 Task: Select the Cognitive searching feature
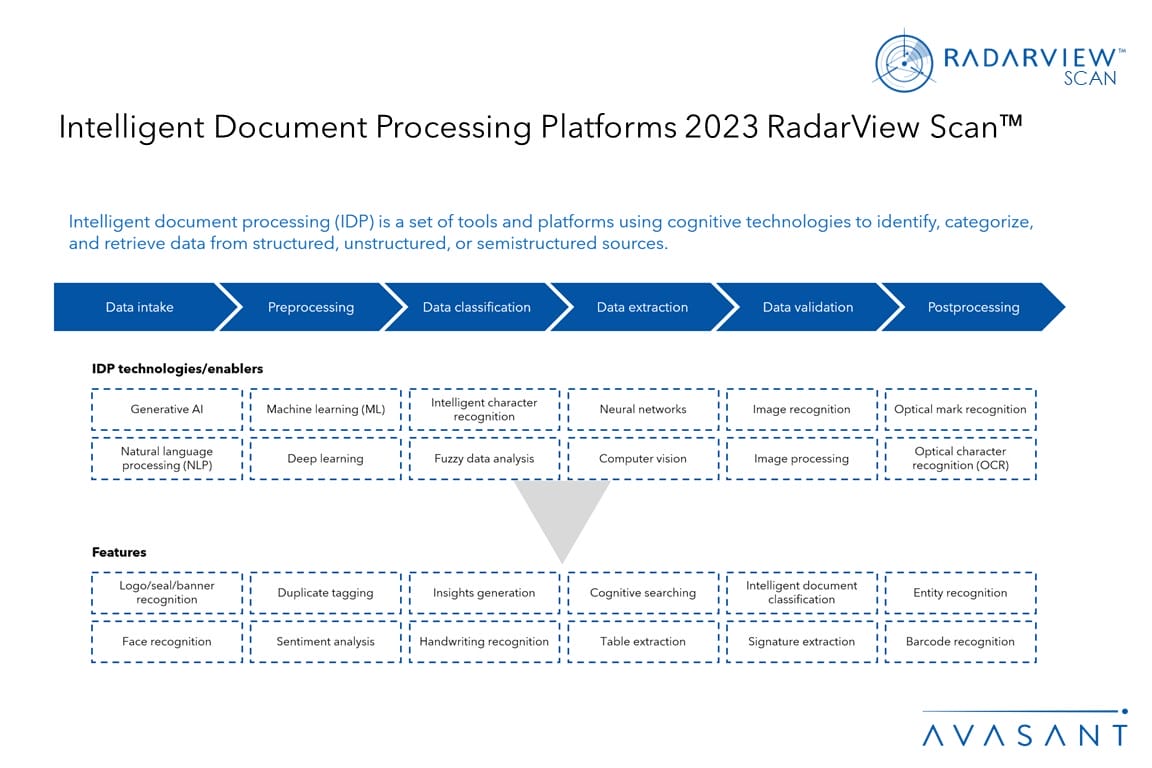643,593
